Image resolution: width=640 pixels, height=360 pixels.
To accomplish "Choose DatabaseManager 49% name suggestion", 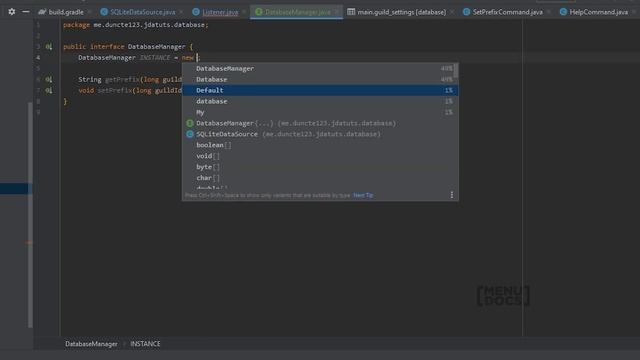I will click(x=320, y=69).
